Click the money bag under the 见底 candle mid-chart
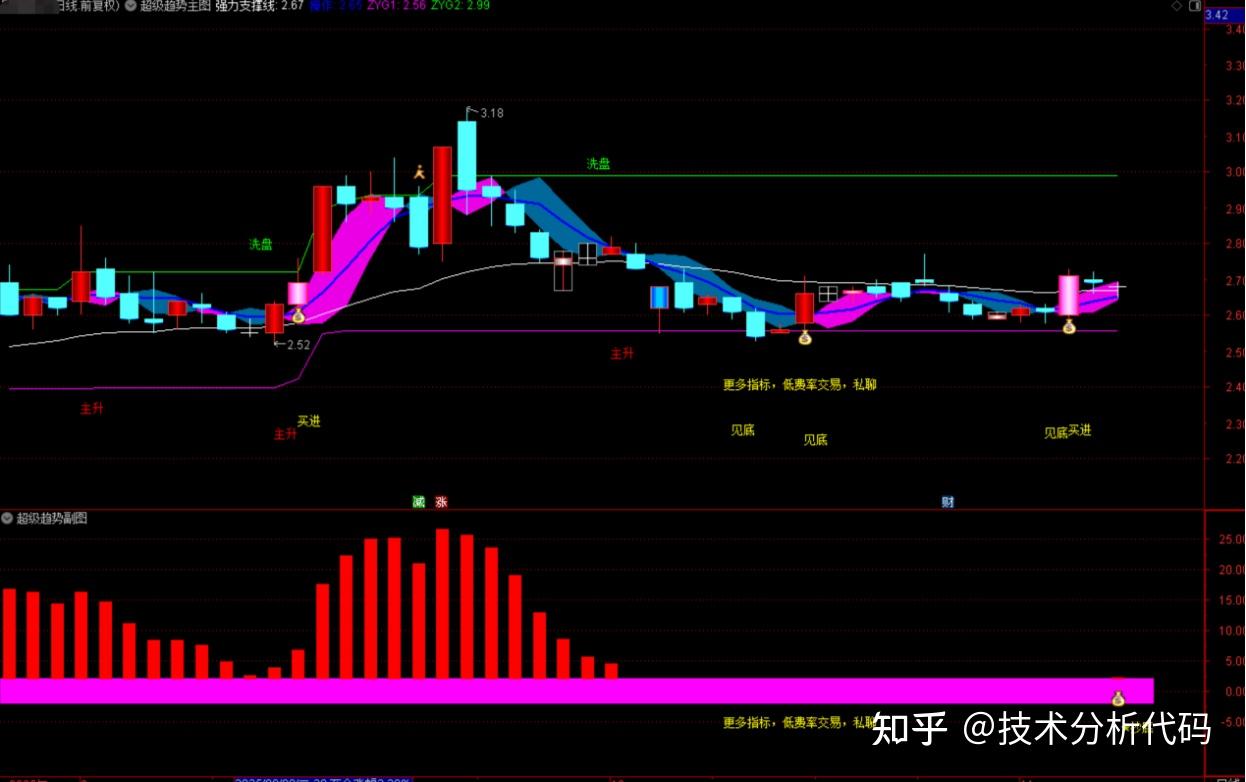This screenshot has height=782, width=1246. 805,337
